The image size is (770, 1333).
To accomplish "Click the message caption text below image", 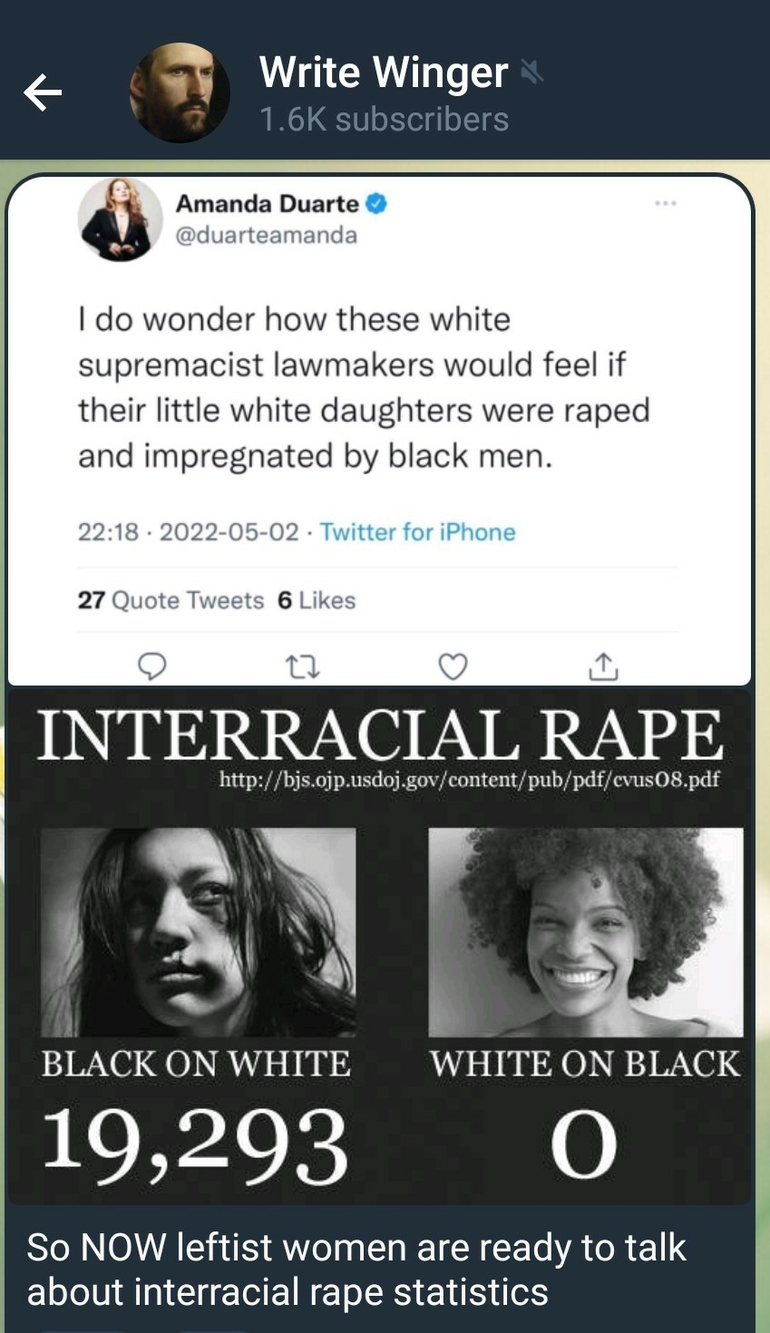I will (x=357, y=1269).
